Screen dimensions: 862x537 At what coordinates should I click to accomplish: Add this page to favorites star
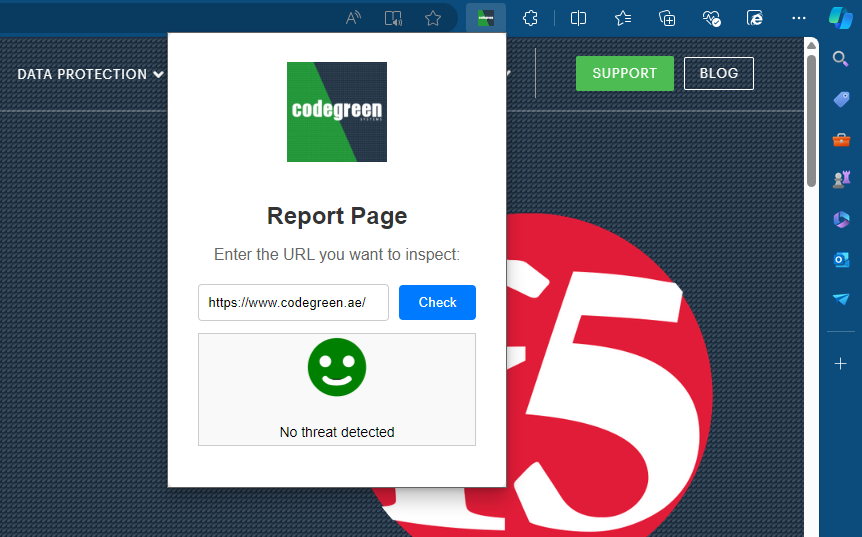[433, 18]
